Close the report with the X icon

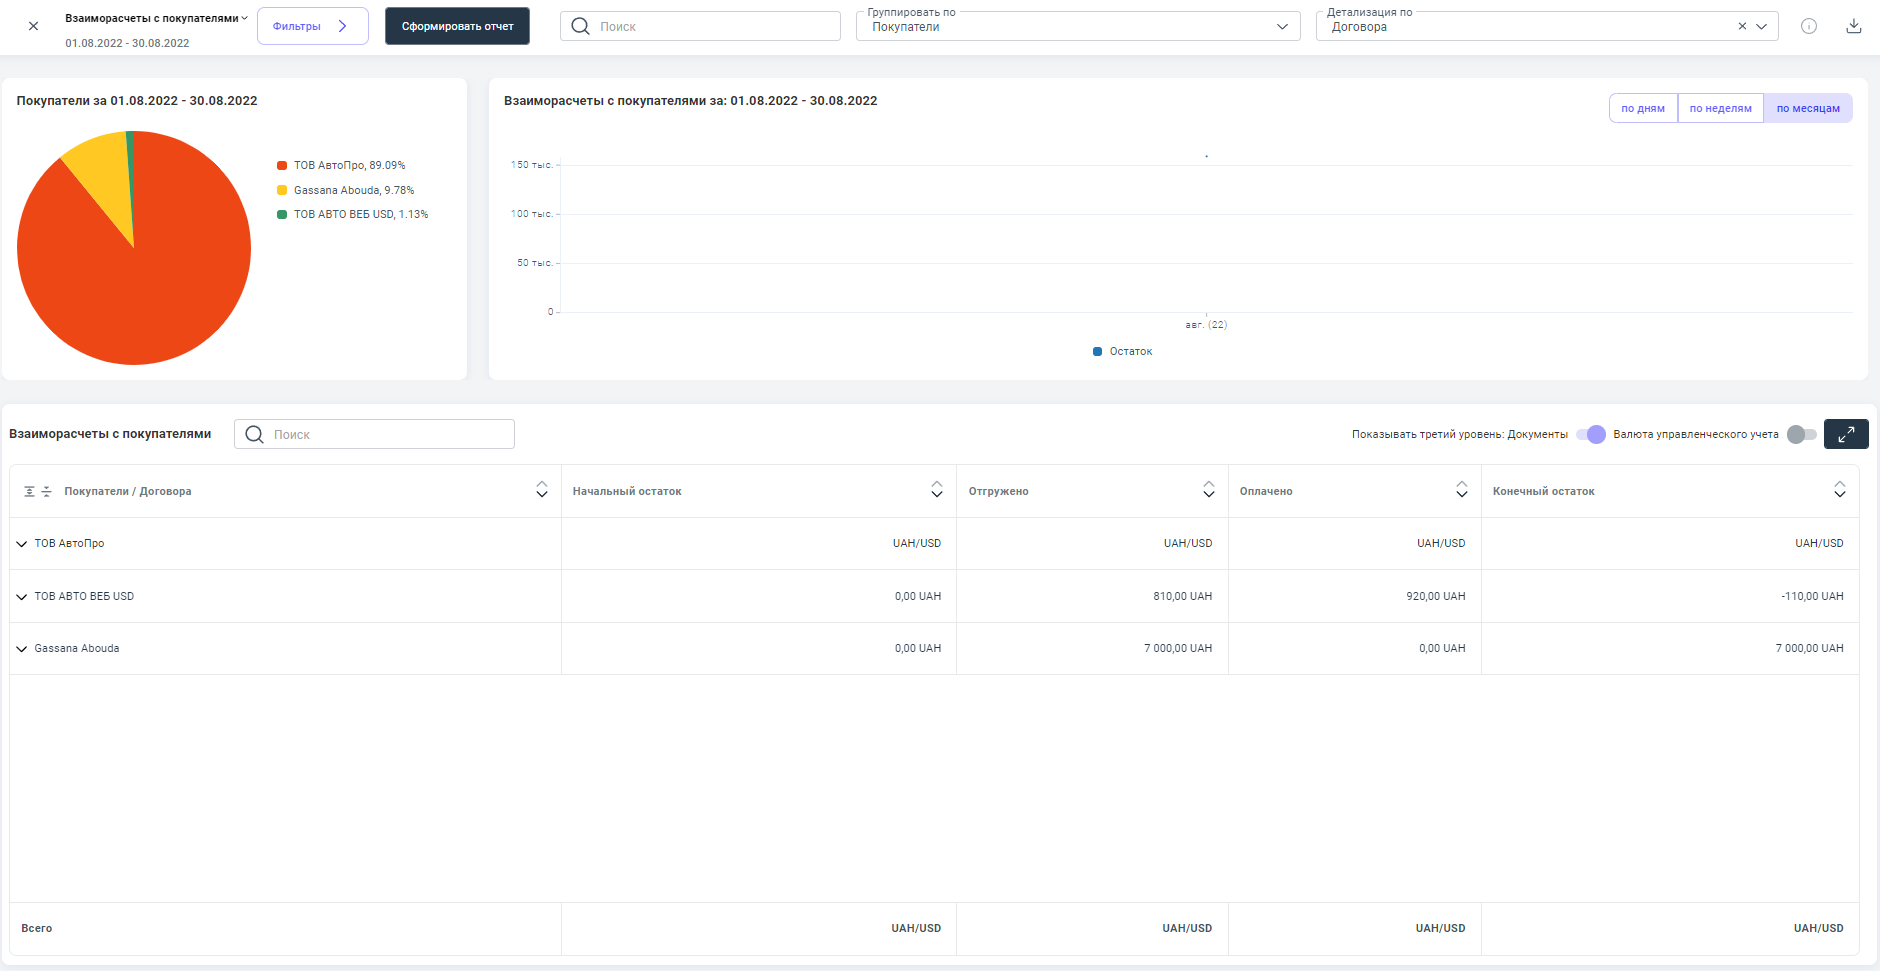(33, 26)
